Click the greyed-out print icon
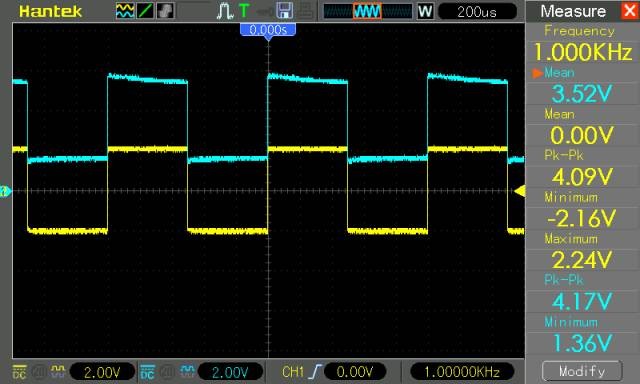The height and width of the screenshot is (384, 640). point(306,11)
